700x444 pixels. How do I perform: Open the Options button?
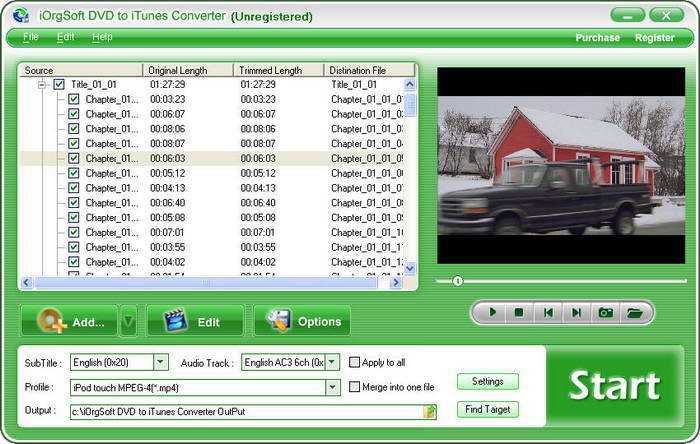(x=302, y=321)
